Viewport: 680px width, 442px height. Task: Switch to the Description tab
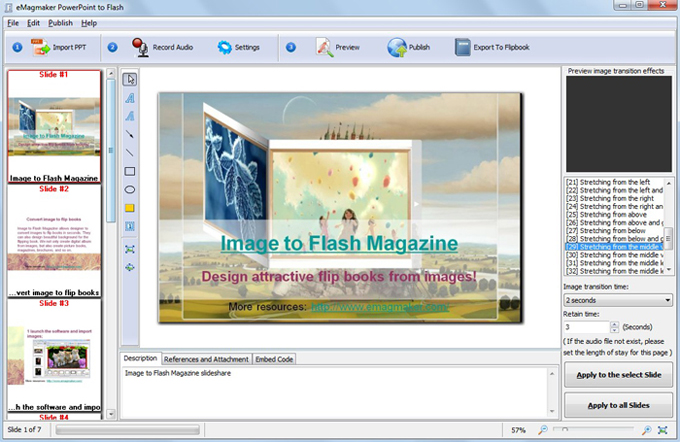coord(140,358)
